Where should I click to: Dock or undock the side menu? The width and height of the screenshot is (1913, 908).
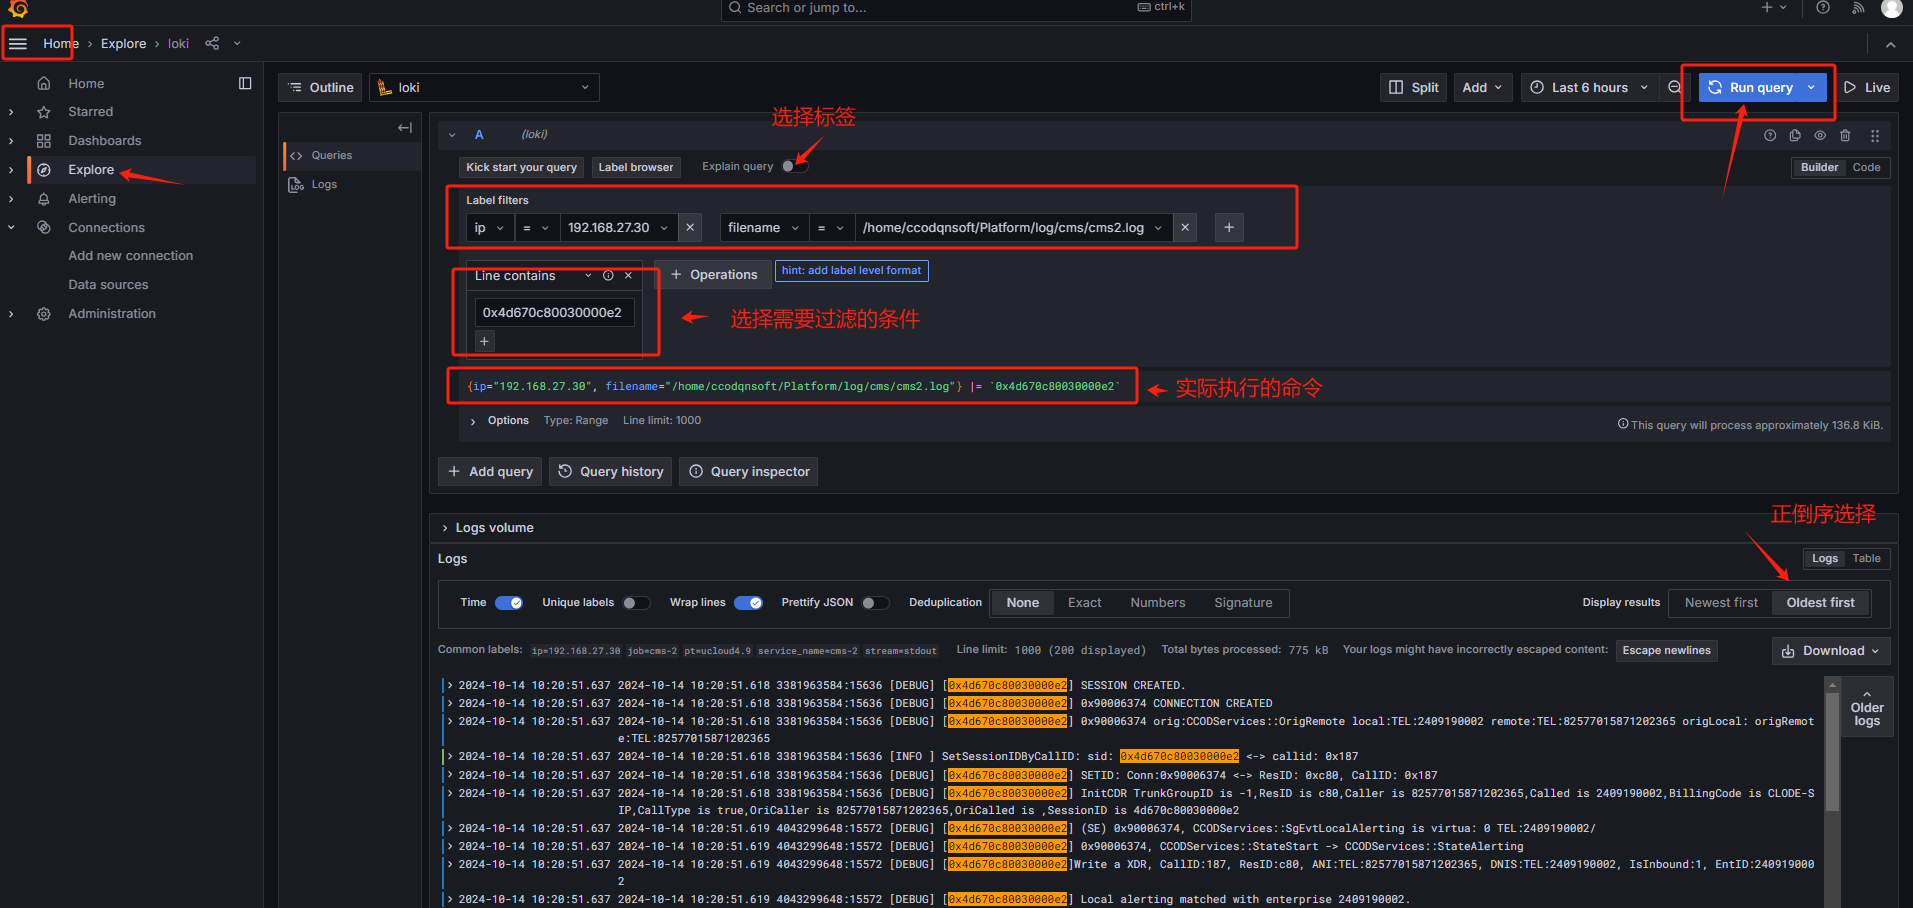(x=245, y=83)
